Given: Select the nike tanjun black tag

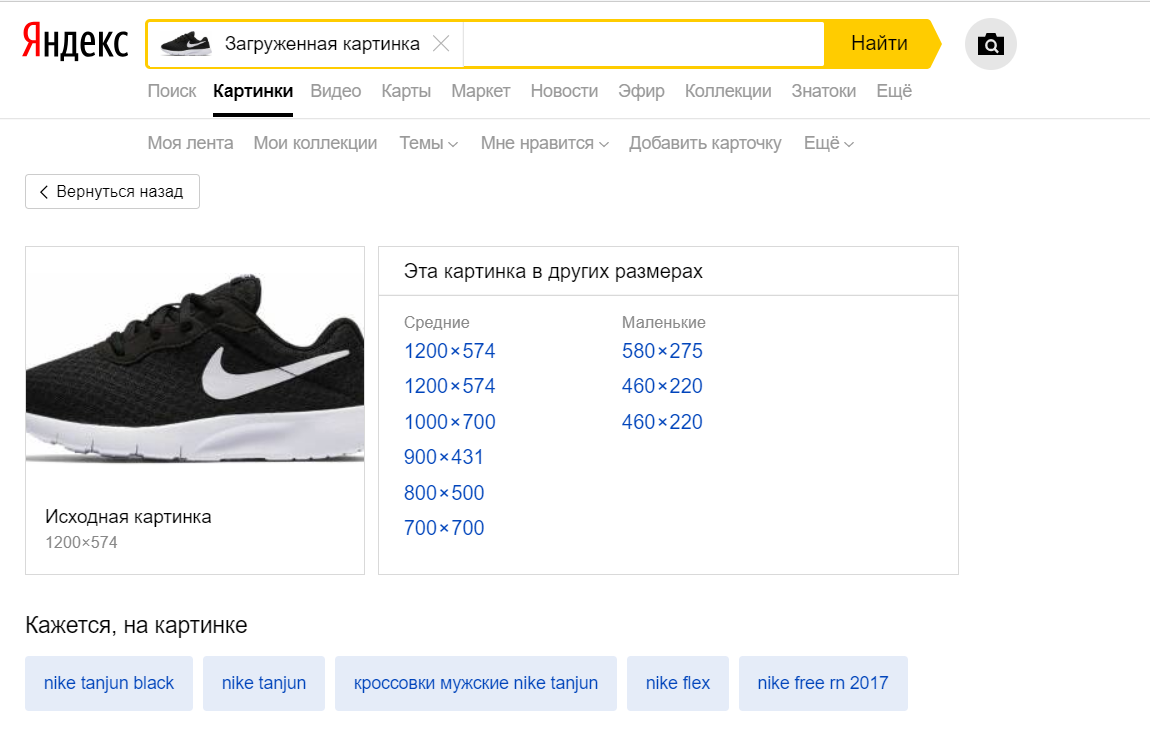Looking at the screenshot, I should click(109, 684).
